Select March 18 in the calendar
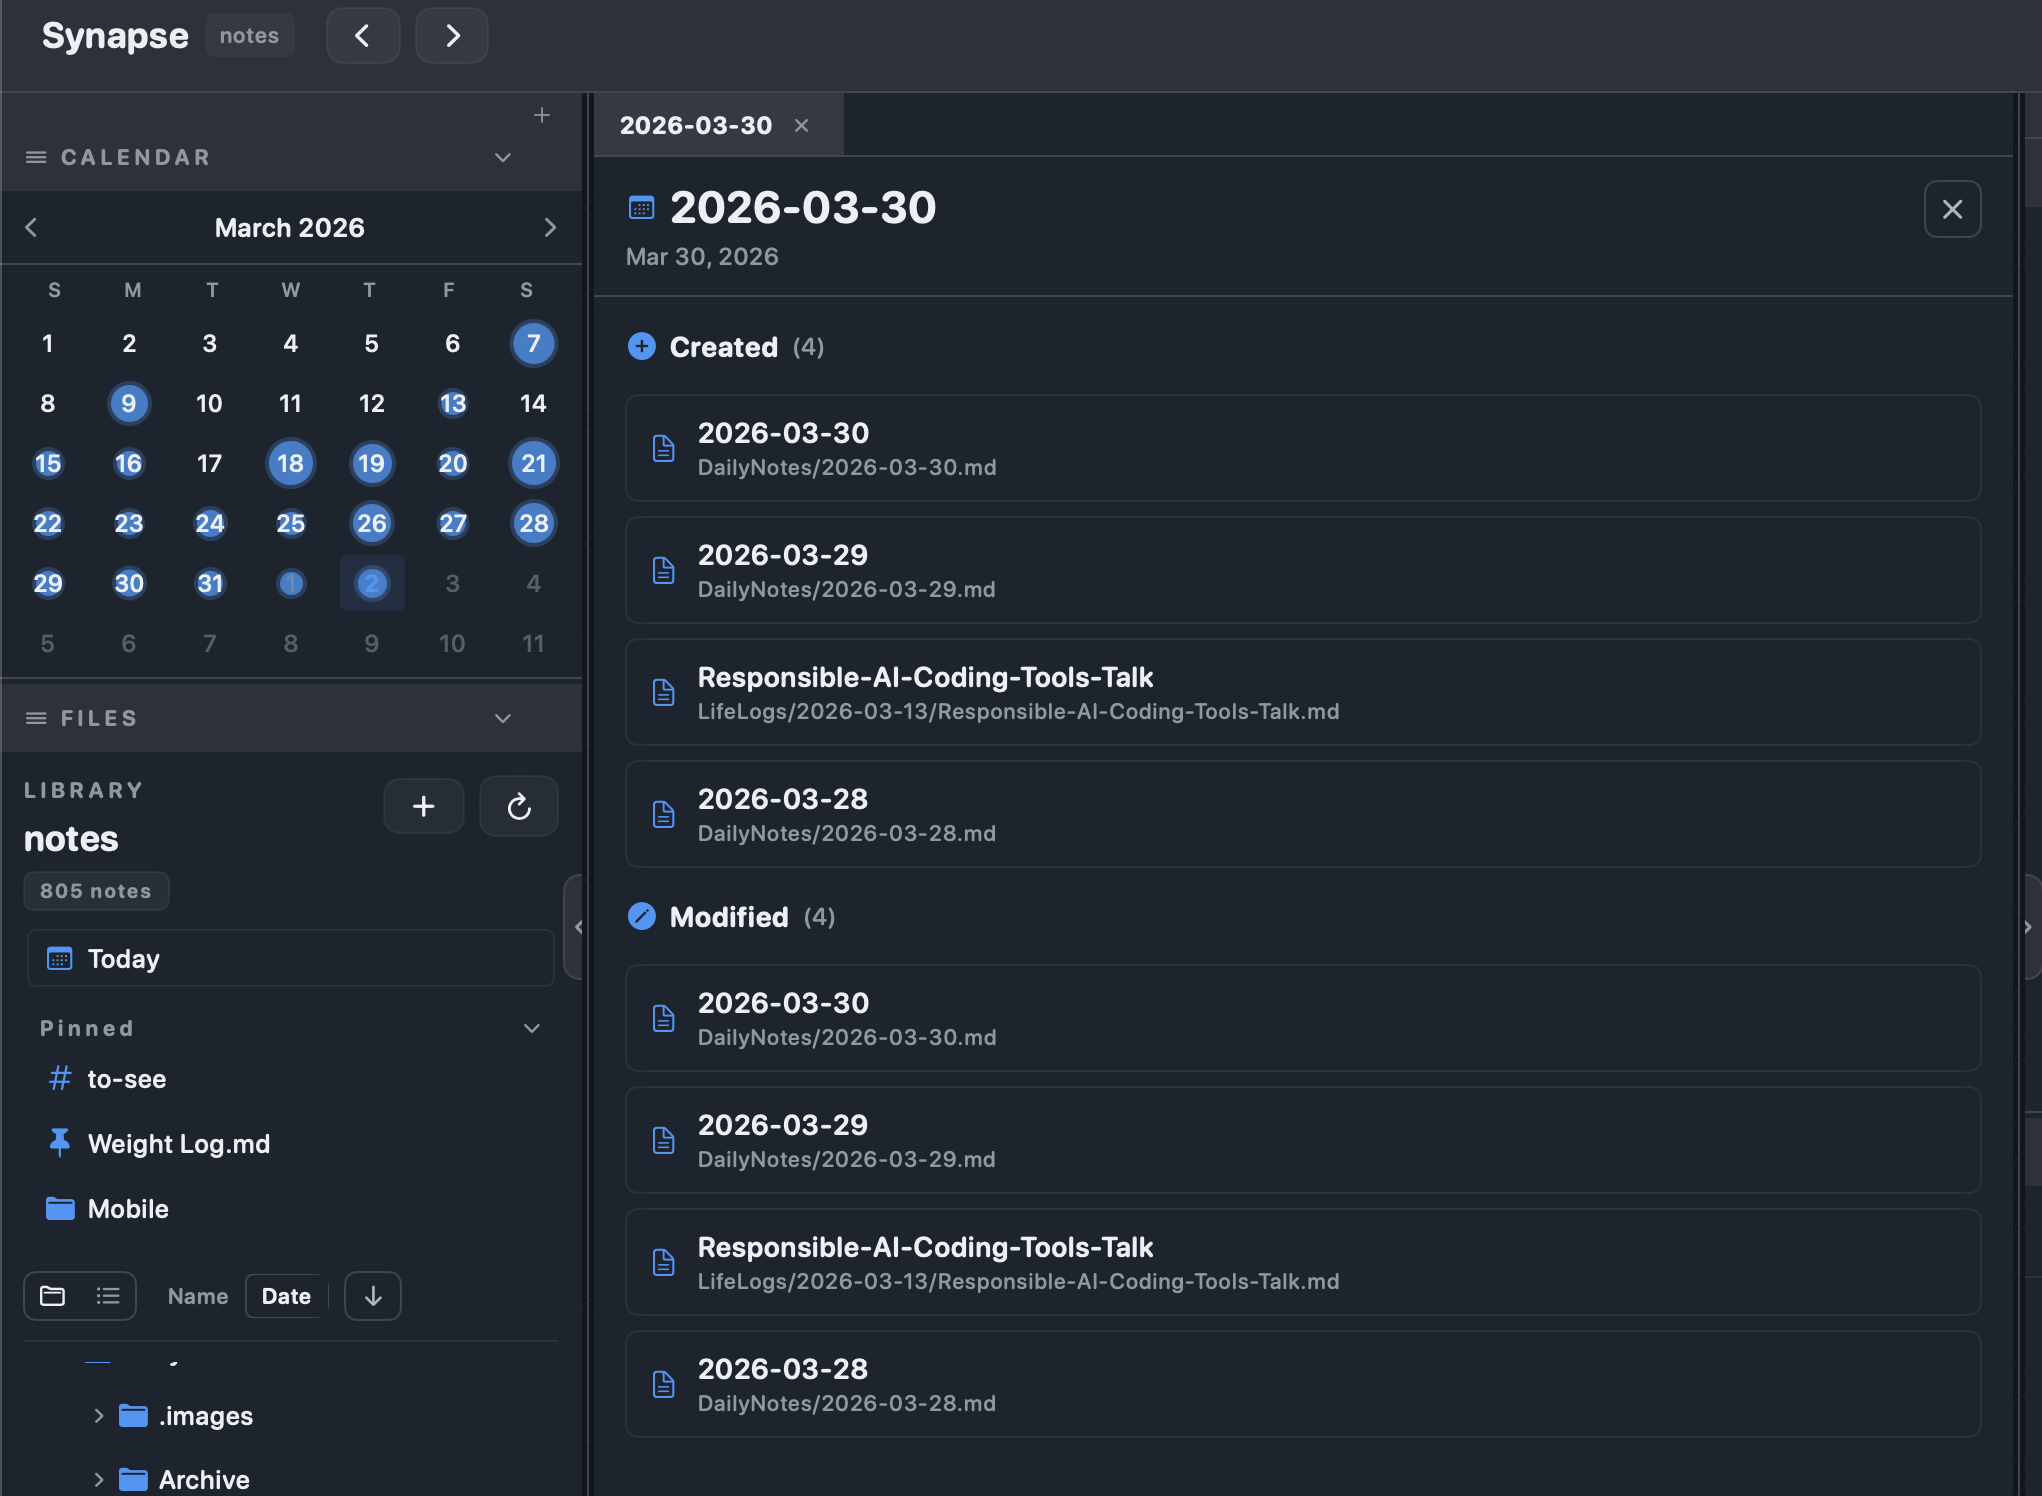 click(290, 464)
